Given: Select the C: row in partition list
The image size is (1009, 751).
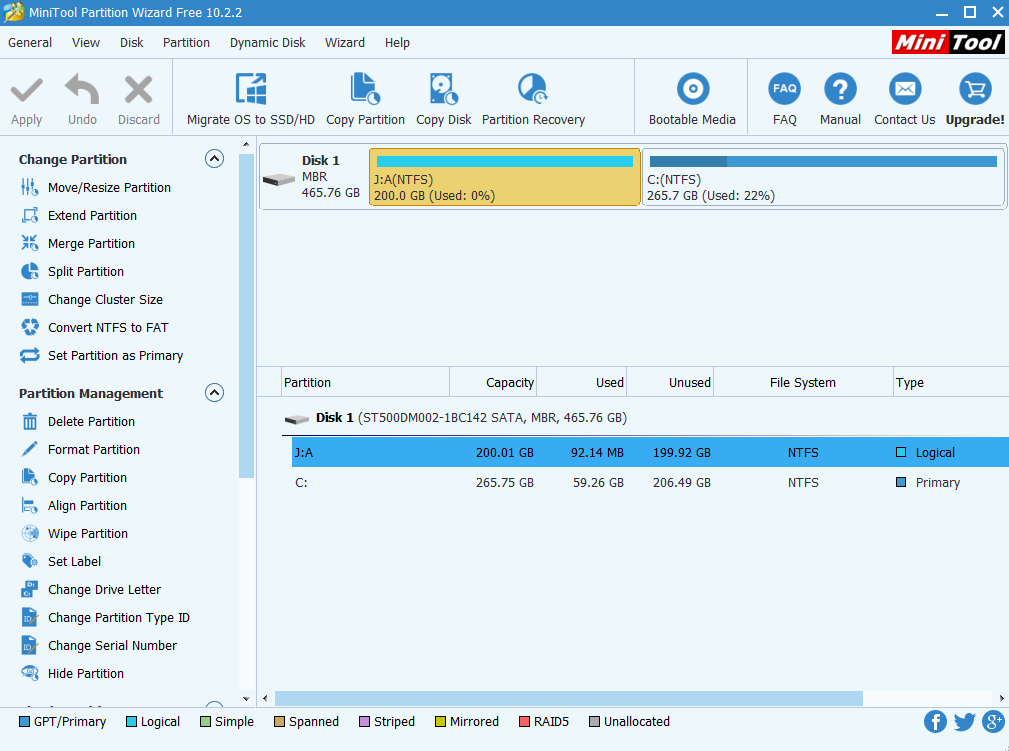Looking at the screenshot, I should tap(650, 483).
